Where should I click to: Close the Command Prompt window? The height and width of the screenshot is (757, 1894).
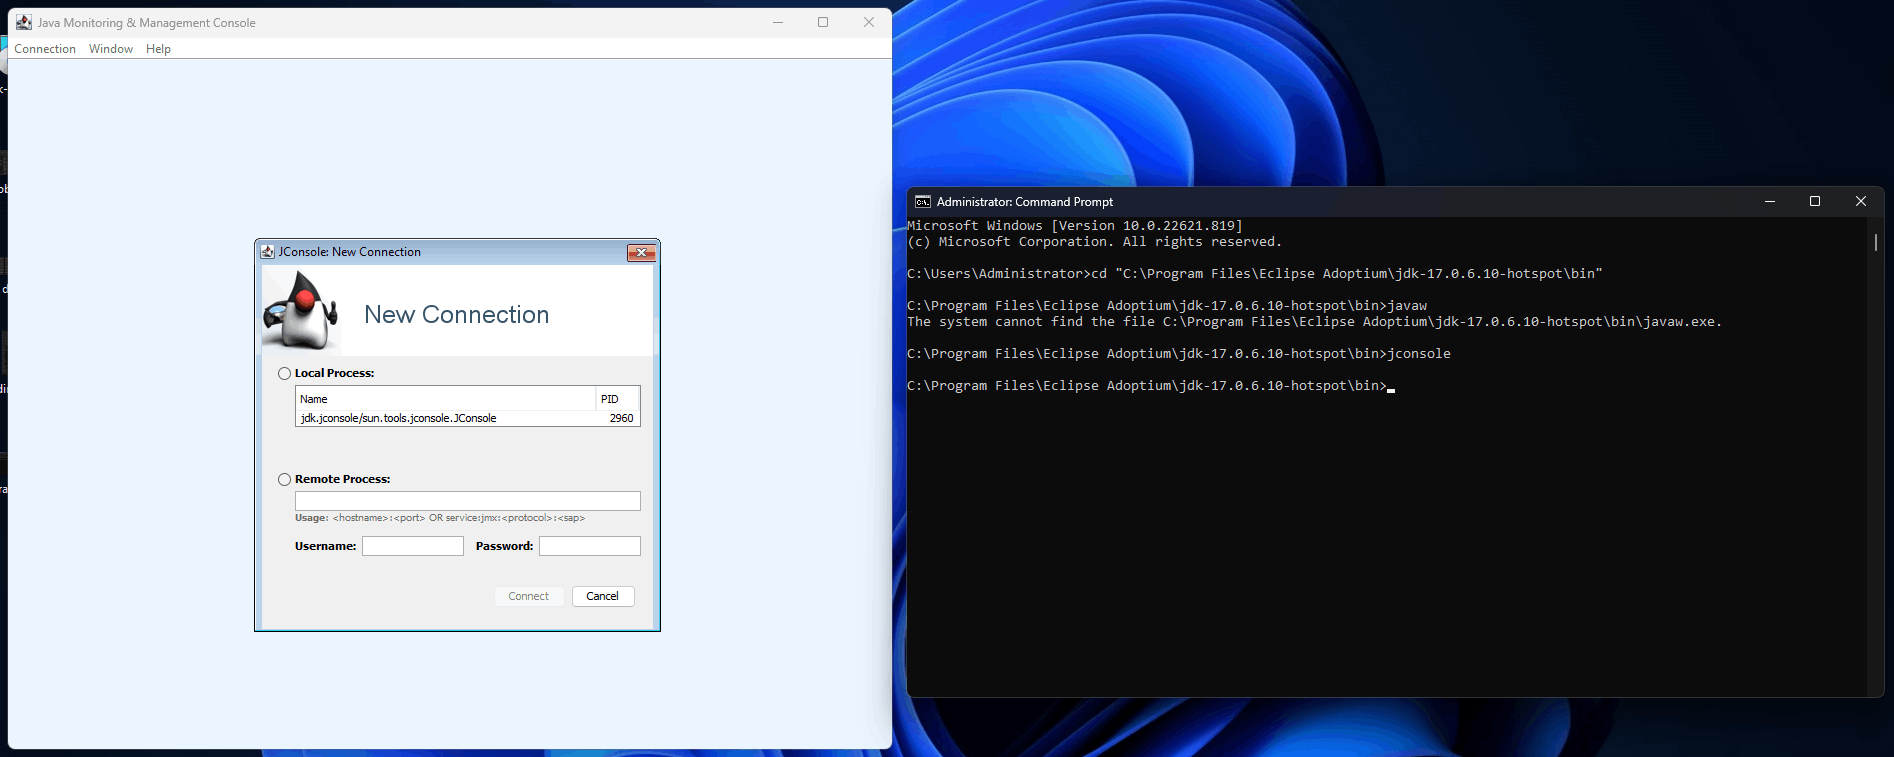coord(1861,202)
